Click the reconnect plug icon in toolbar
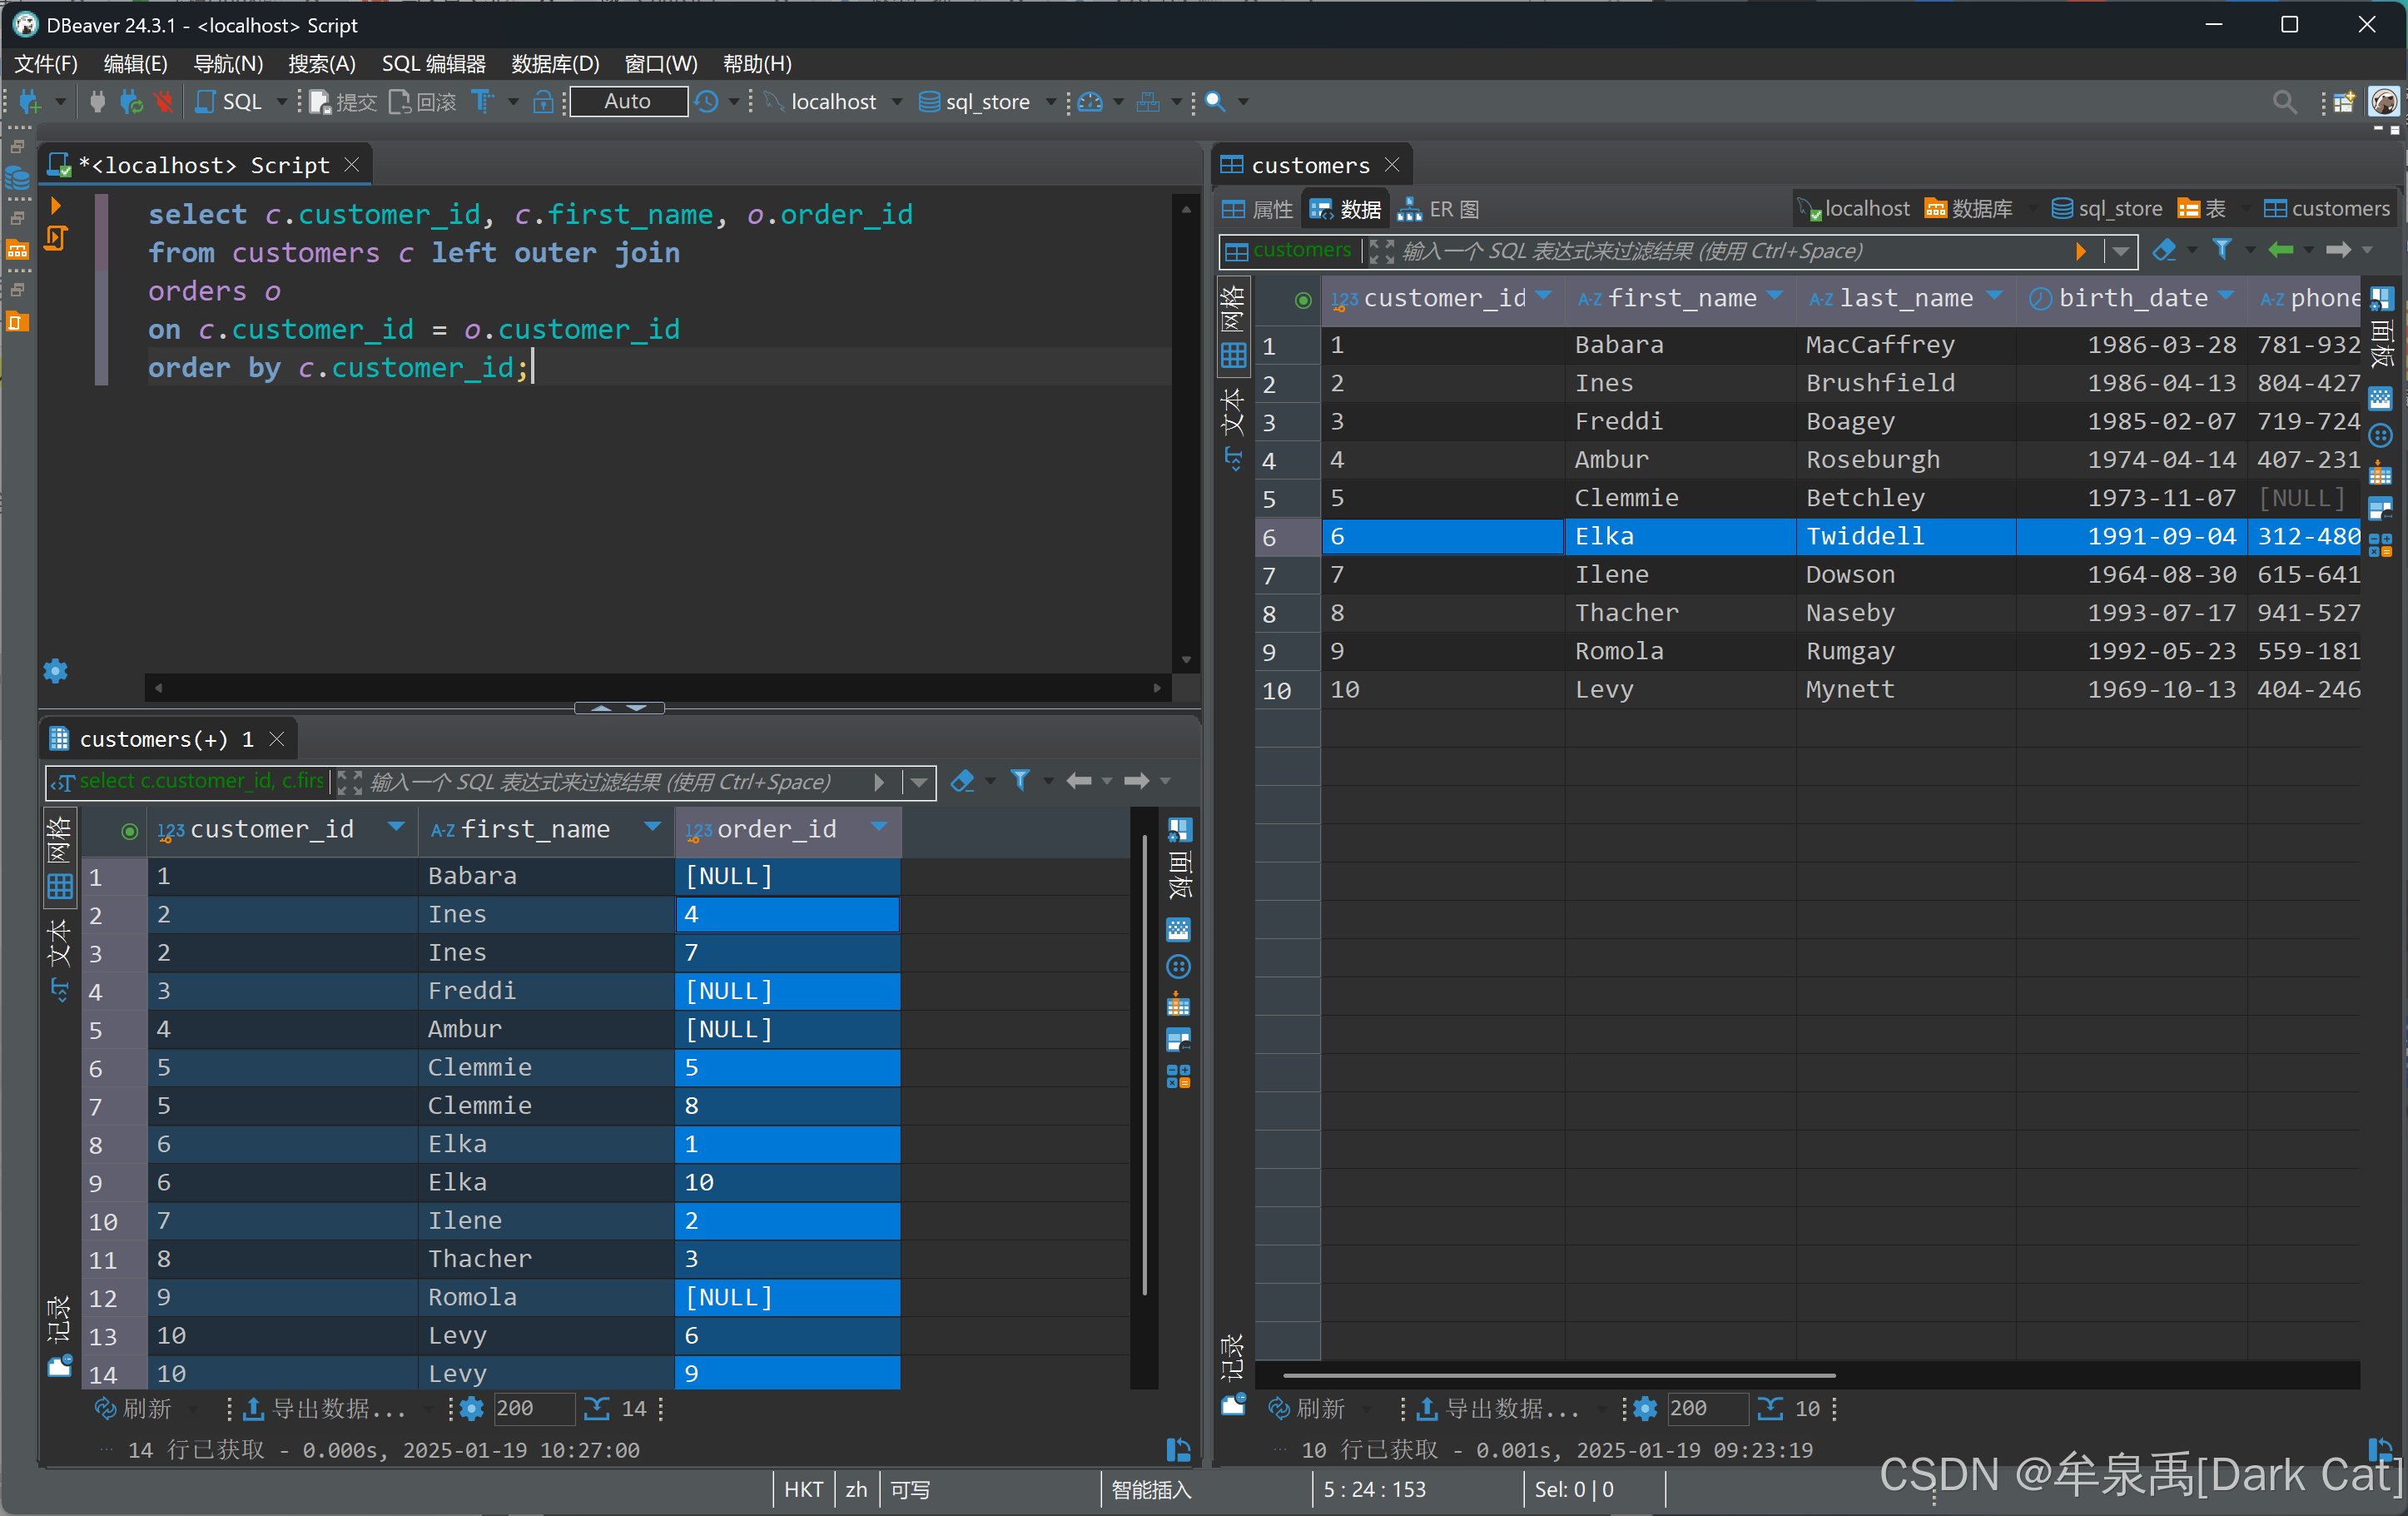 click(130, 102)
